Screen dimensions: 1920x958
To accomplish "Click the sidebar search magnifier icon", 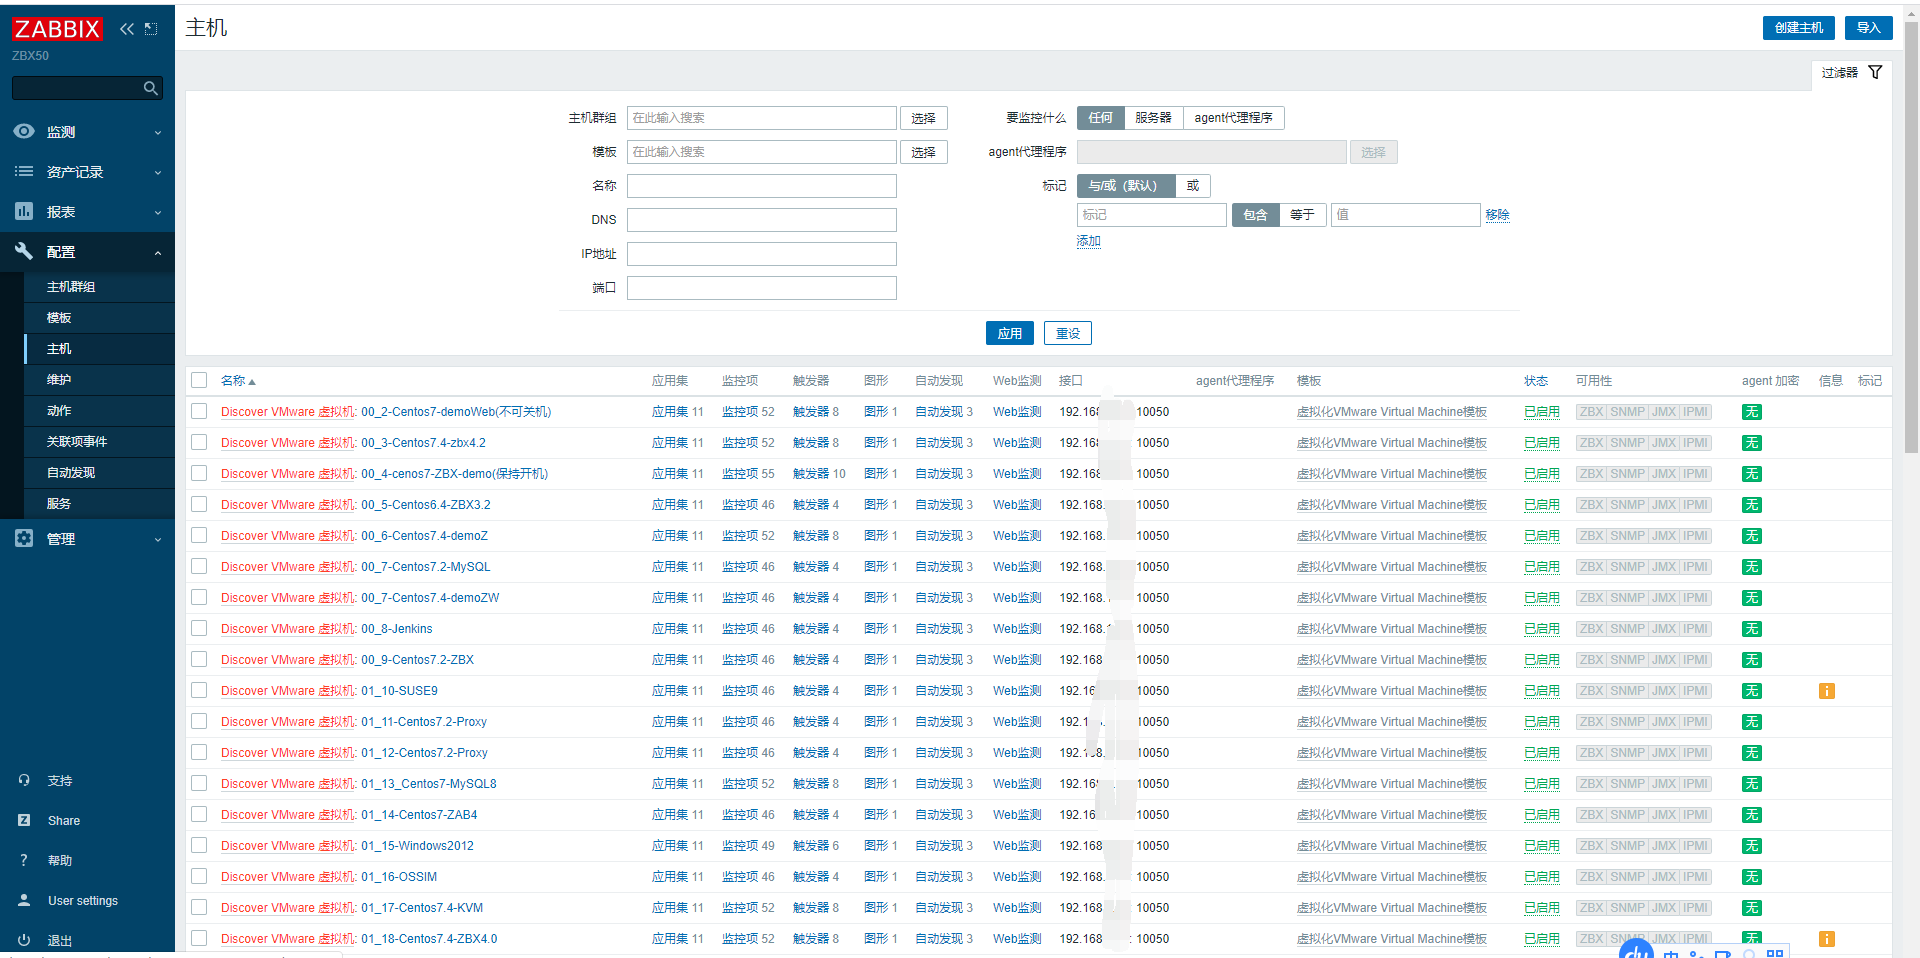I will tap(151, 88).
